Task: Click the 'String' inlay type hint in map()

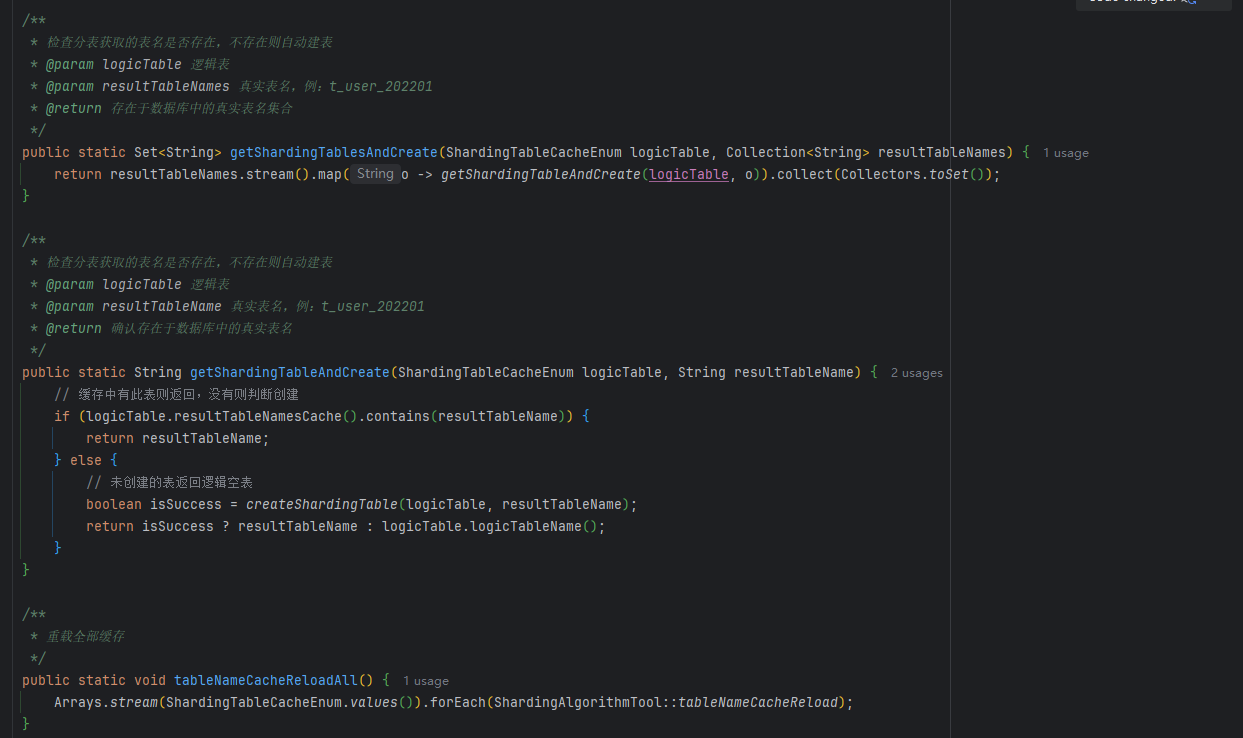Action: (375, 174)
